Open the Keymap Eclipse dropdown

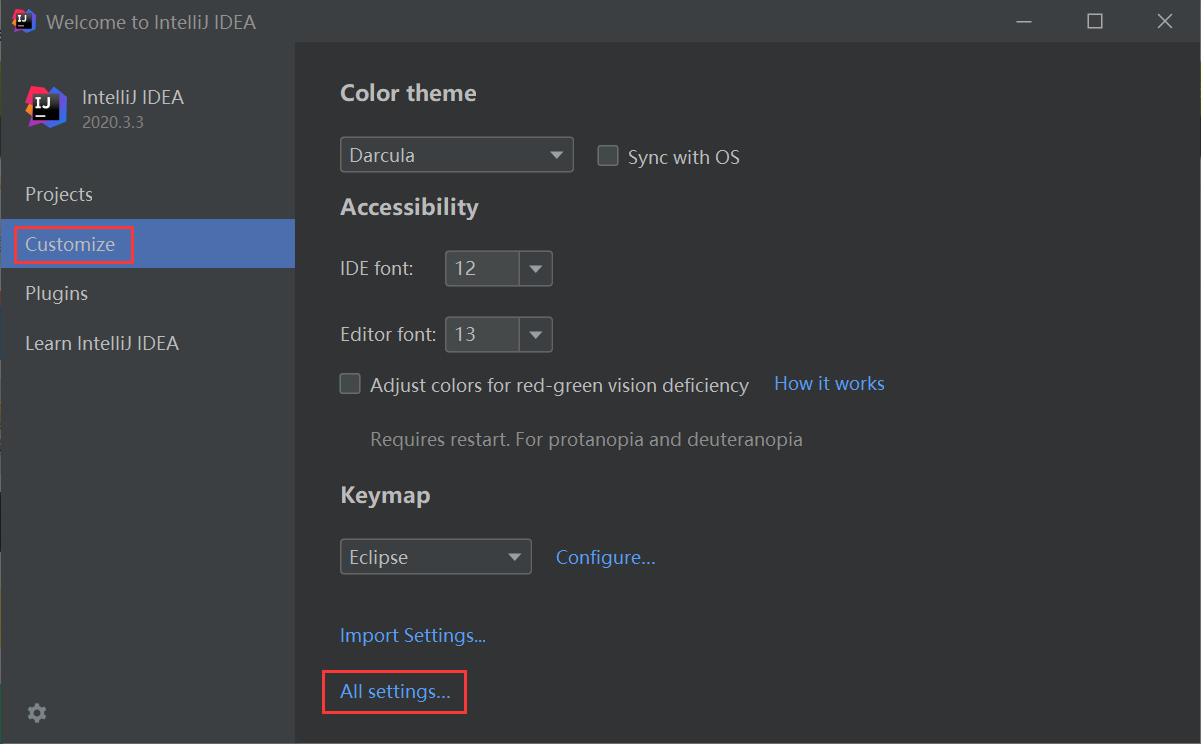click(436, 557)
